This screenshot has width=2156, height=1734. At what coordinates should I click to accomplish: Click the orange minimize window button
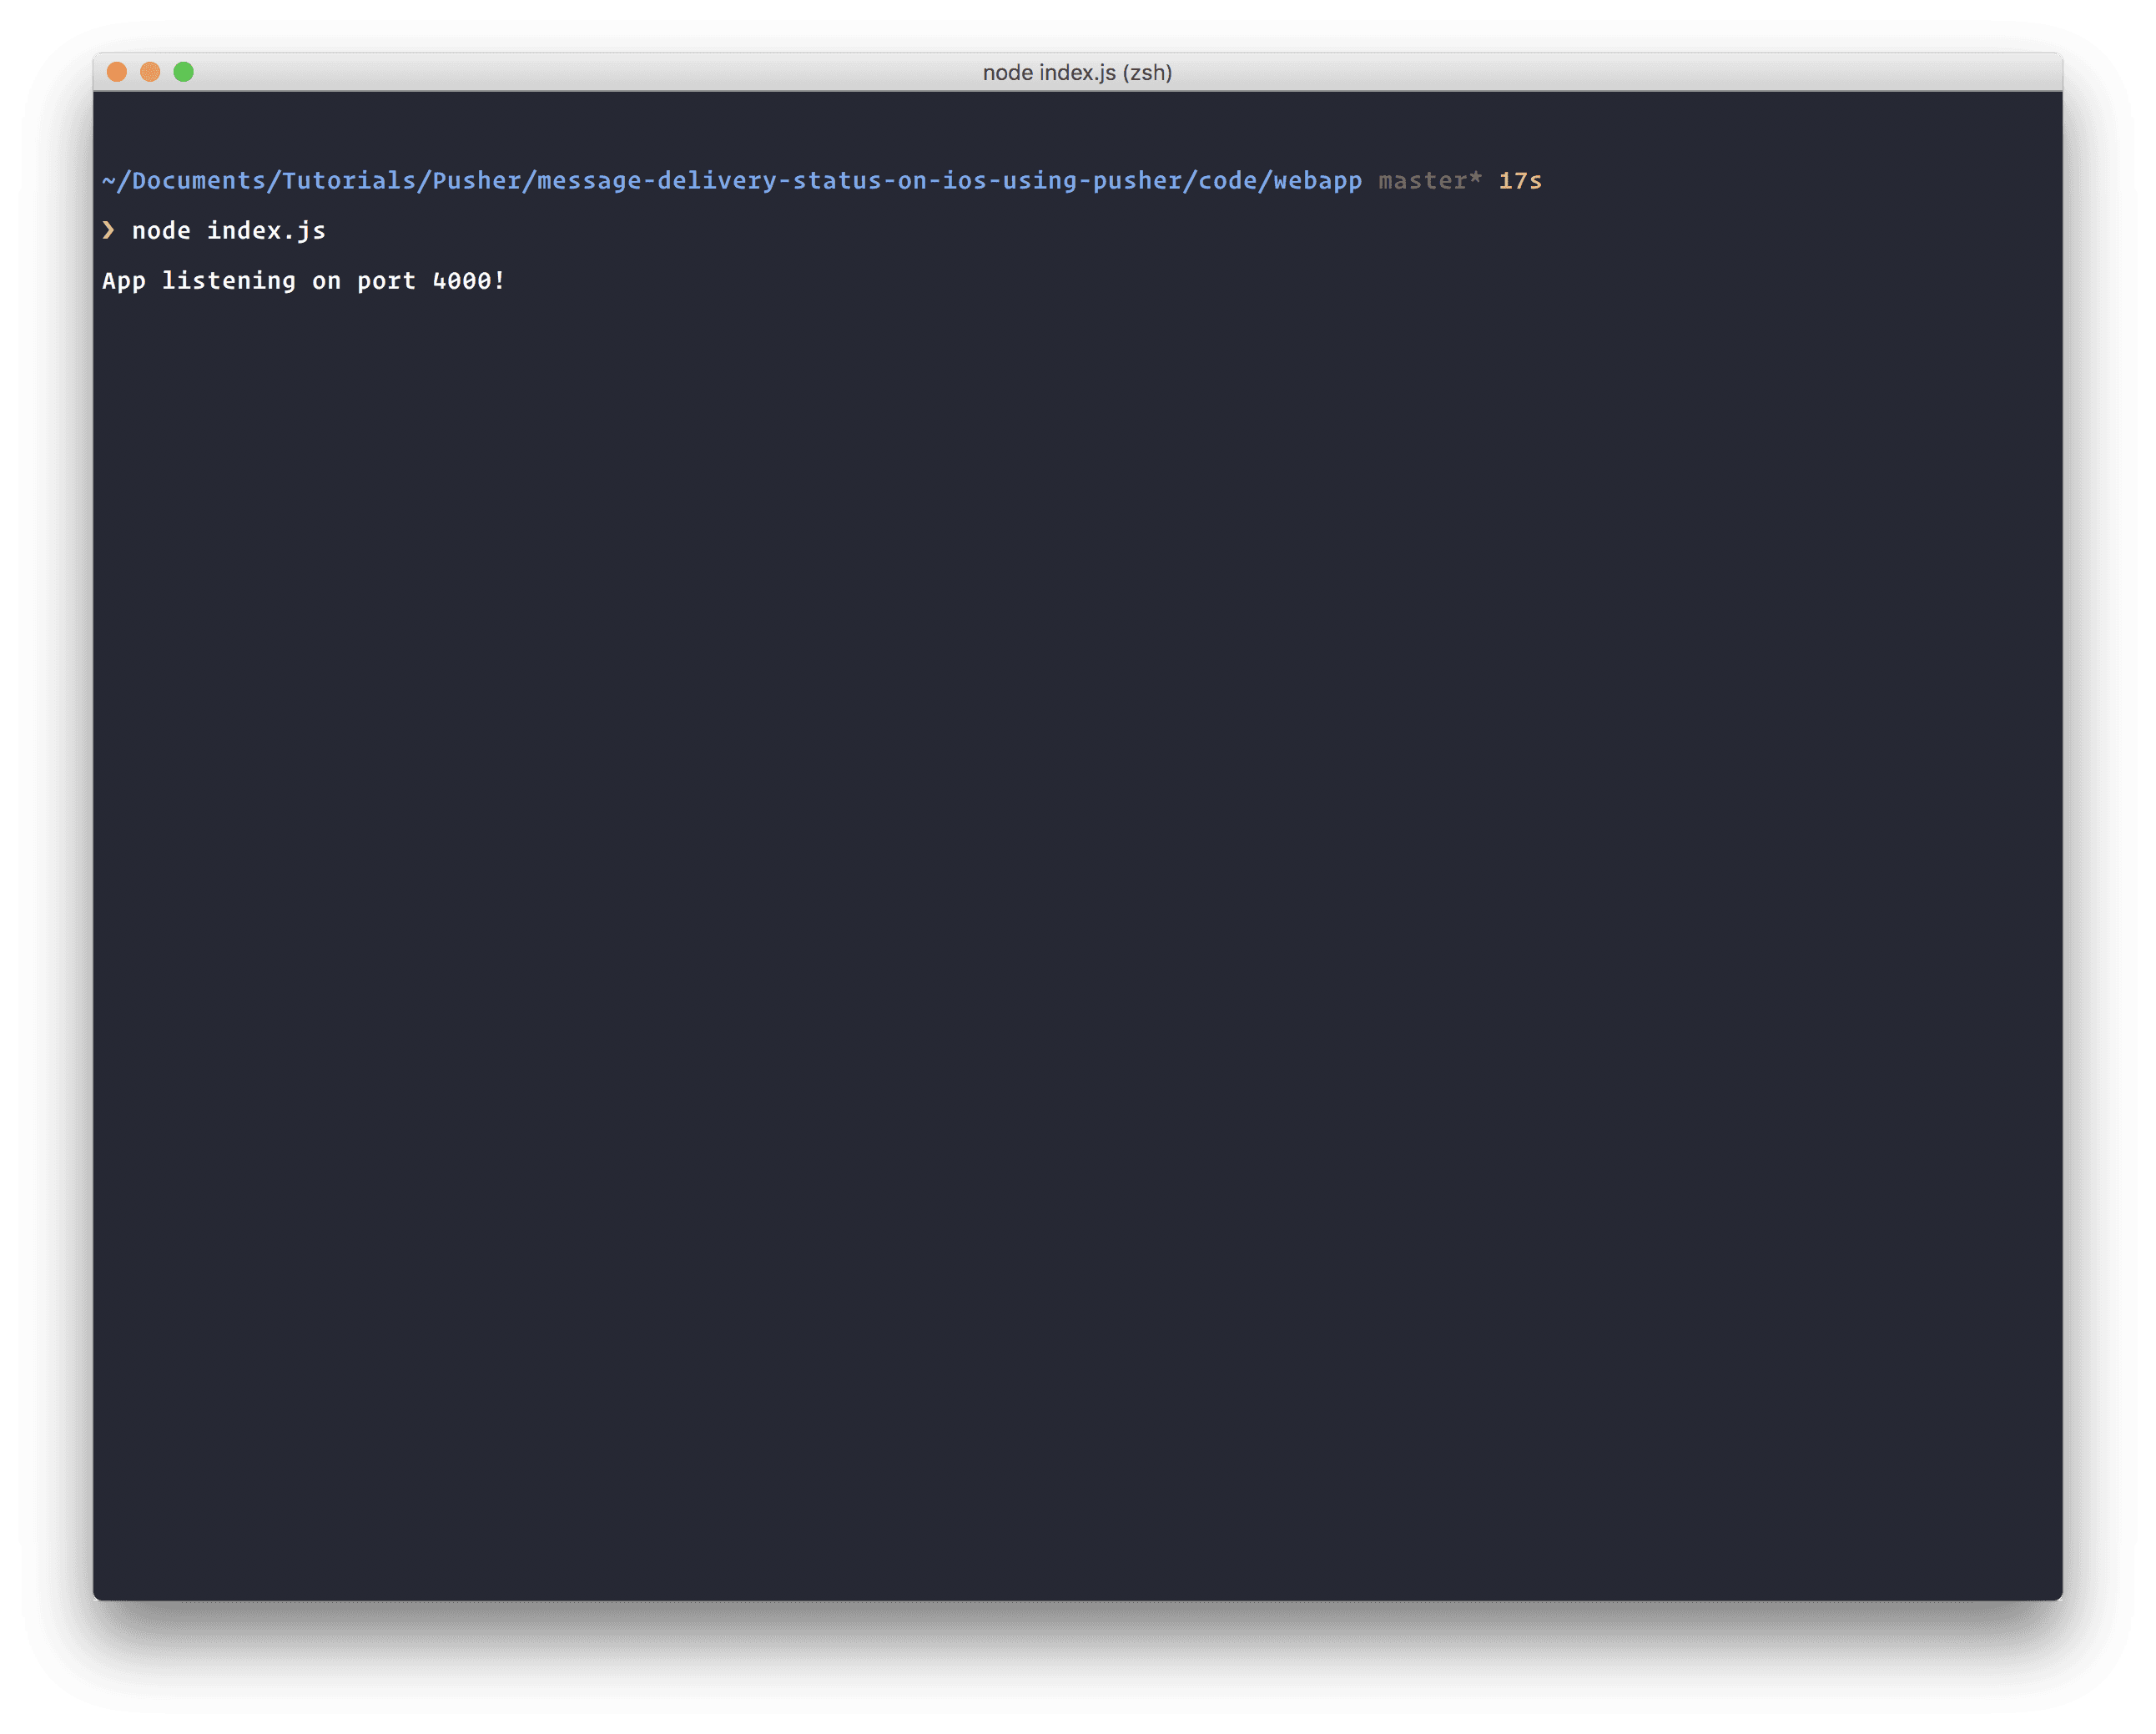pyautogui.click(x=150, y=72)
